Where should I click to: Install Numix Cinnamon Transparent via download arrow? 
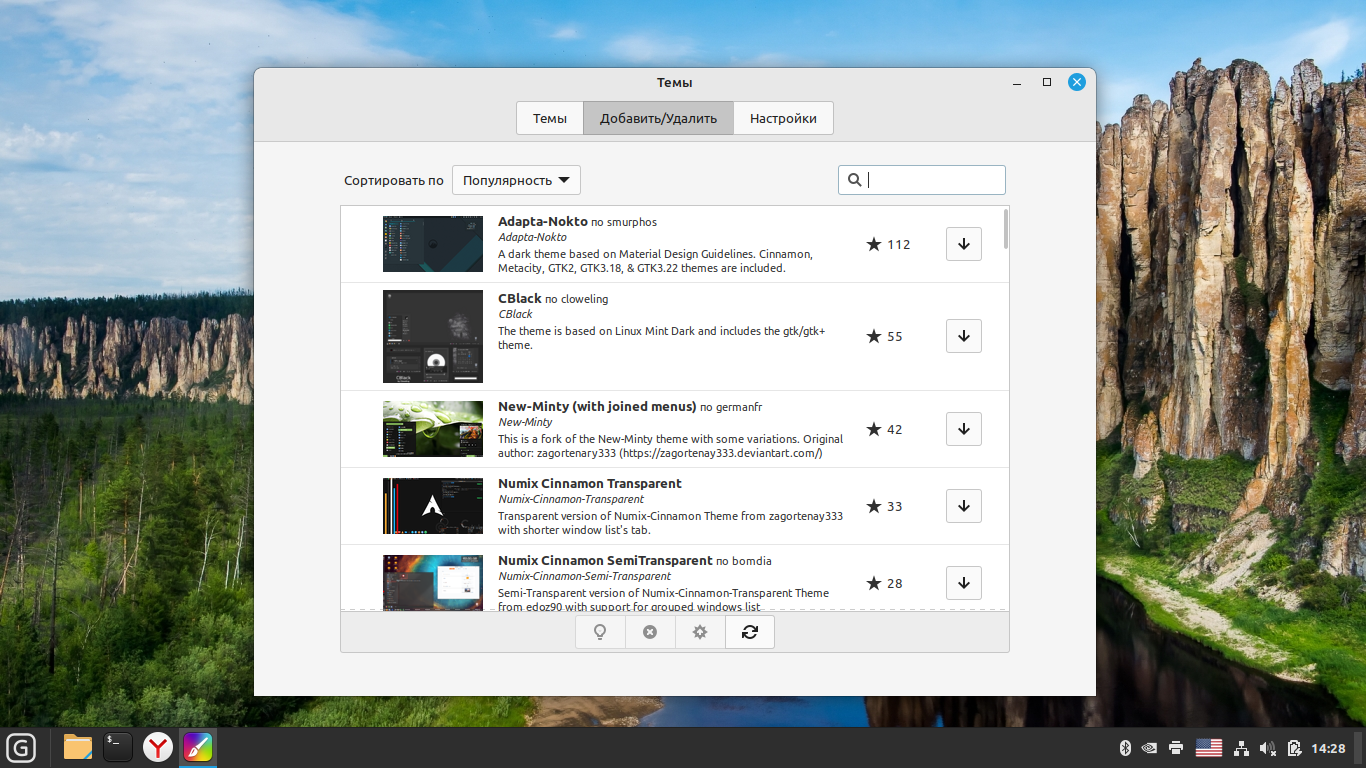pos(963,506)
